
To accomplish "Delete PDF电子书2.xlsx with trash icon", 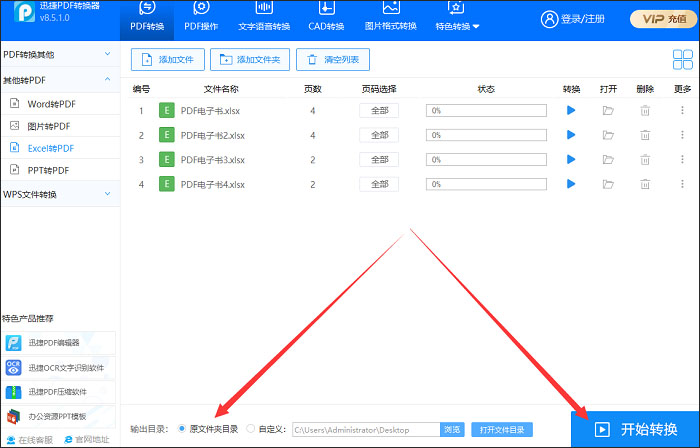I will click(645, 135).
